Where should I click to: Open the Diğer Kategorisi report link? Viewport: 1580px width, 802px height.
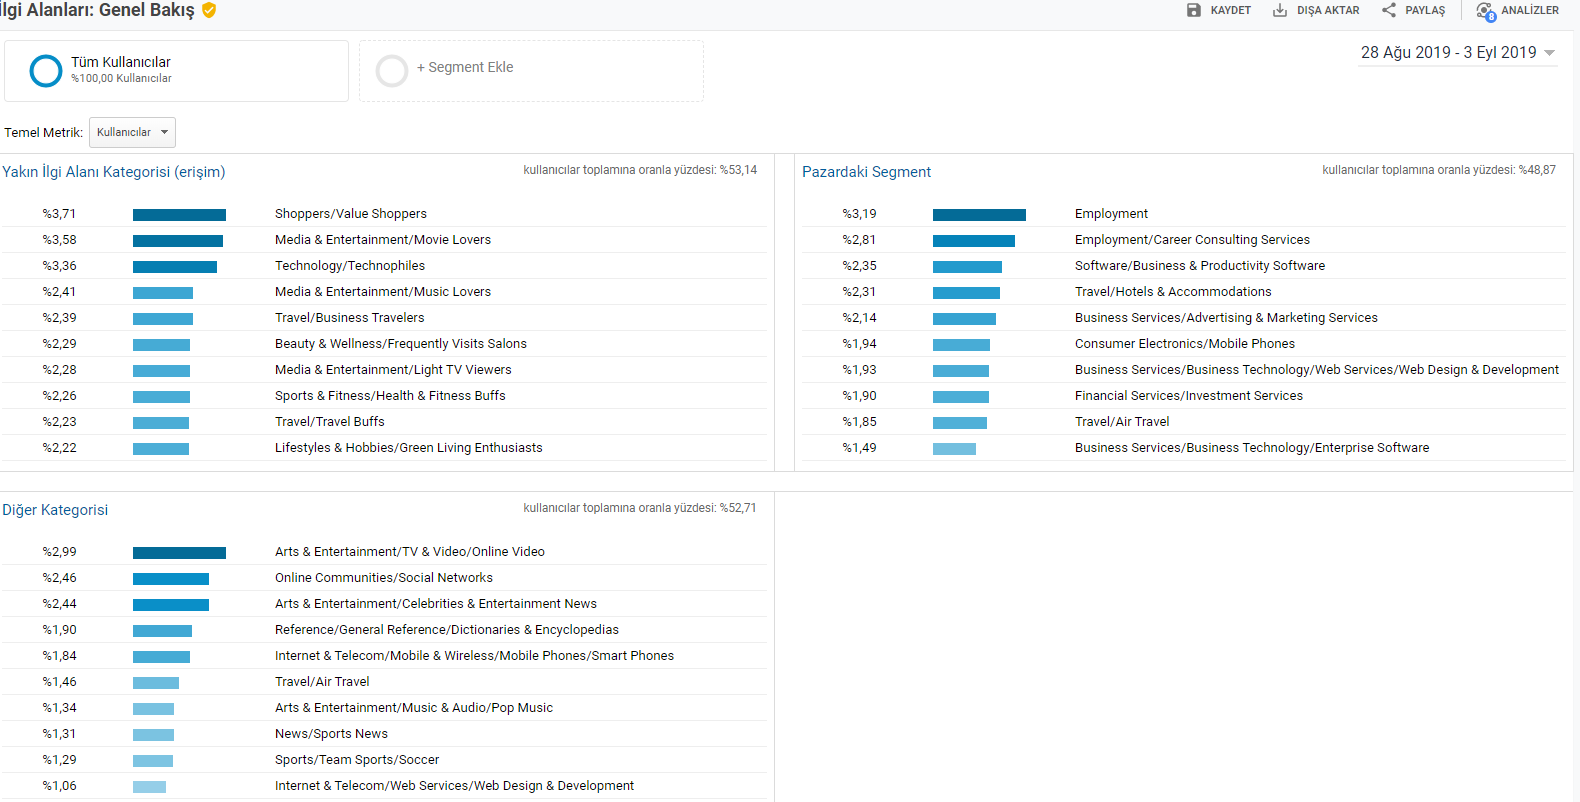[x=55, y=510]
